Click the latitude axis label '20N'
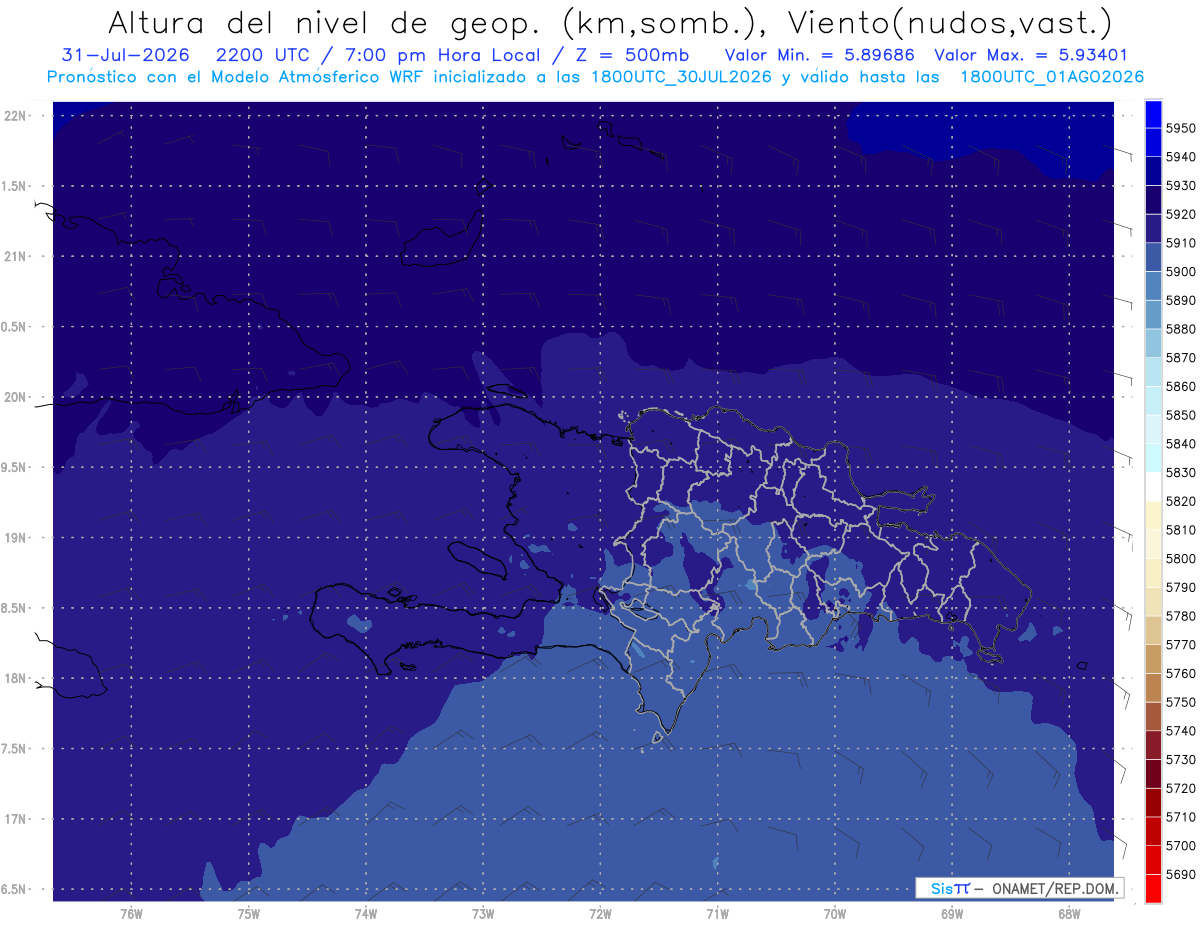This screenshot has width=1200, height=927. tap(15, 398)
